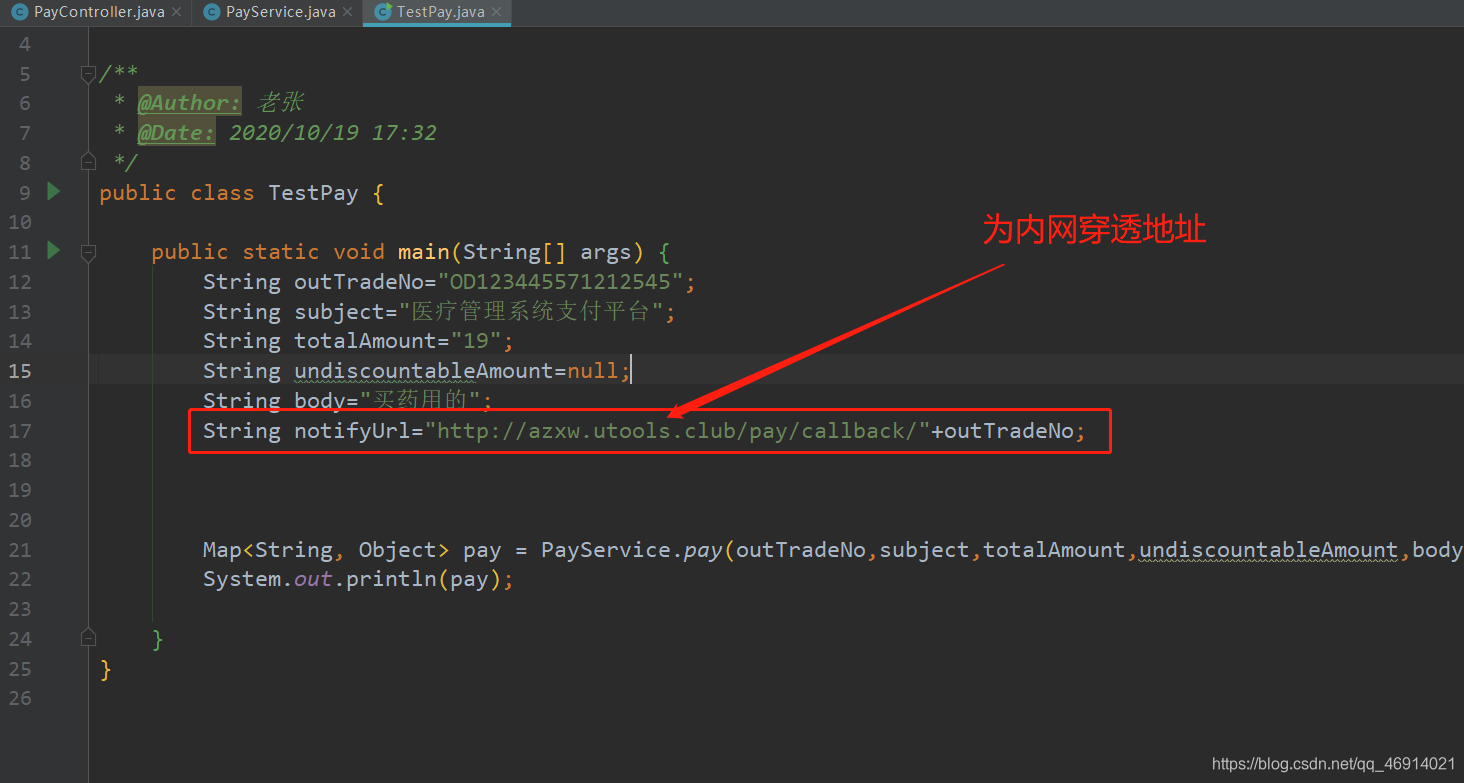The height and width of the screenshot is (783, 1464).
Task: Click the @Date annotation in Javadoc
Action: pyautogui.click(x=176, y=133)
